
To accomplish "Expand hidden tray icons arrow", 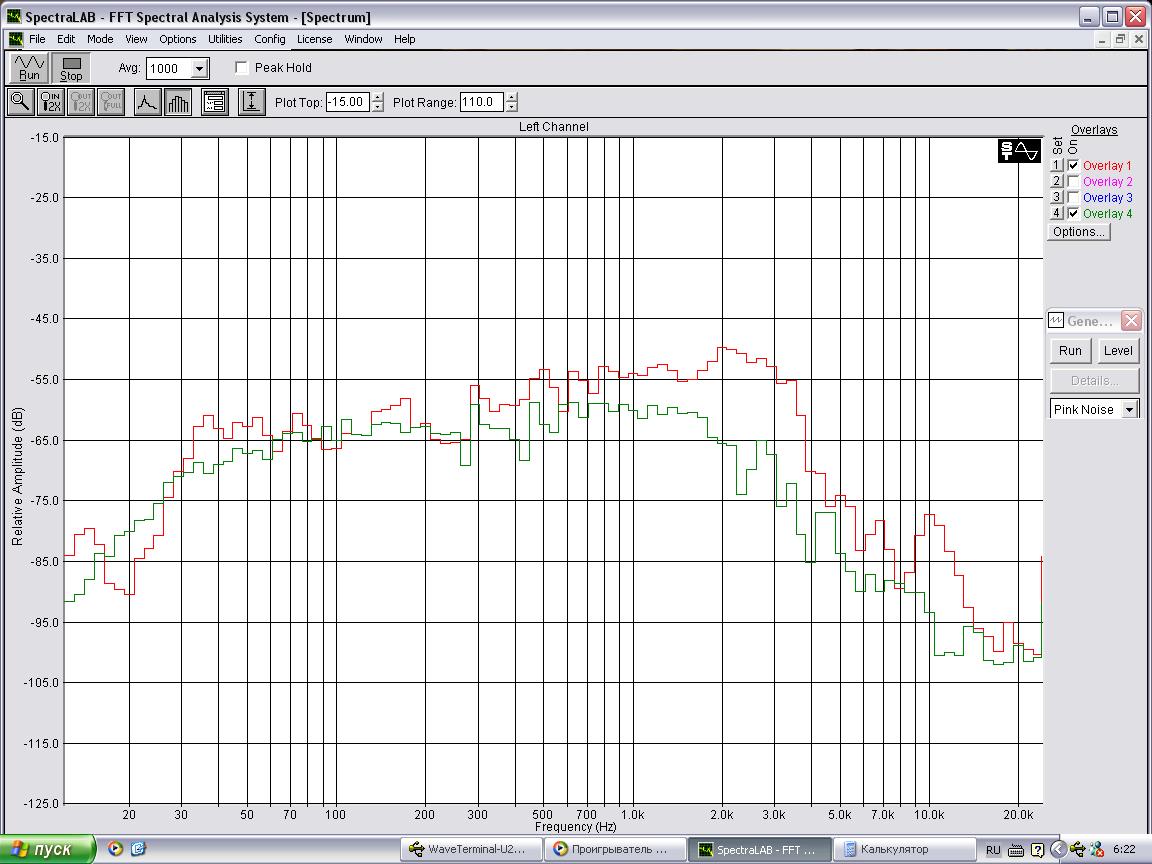I will 1058,849.
